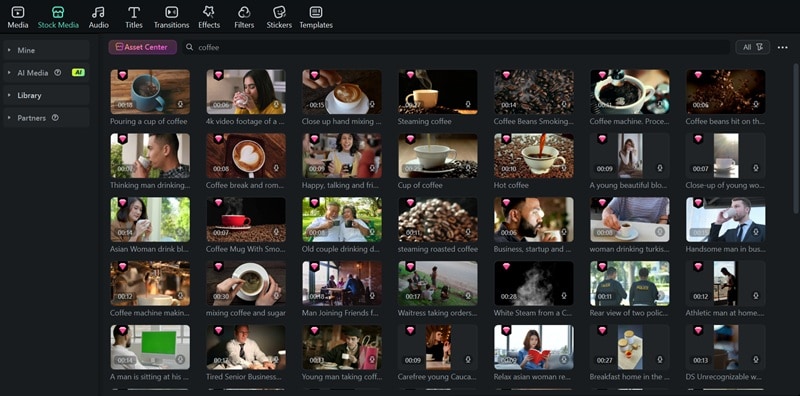The width and height of the screenshot is (800, 396).
Task: Open the Audio tab
Action: click(x=98, y=17)
